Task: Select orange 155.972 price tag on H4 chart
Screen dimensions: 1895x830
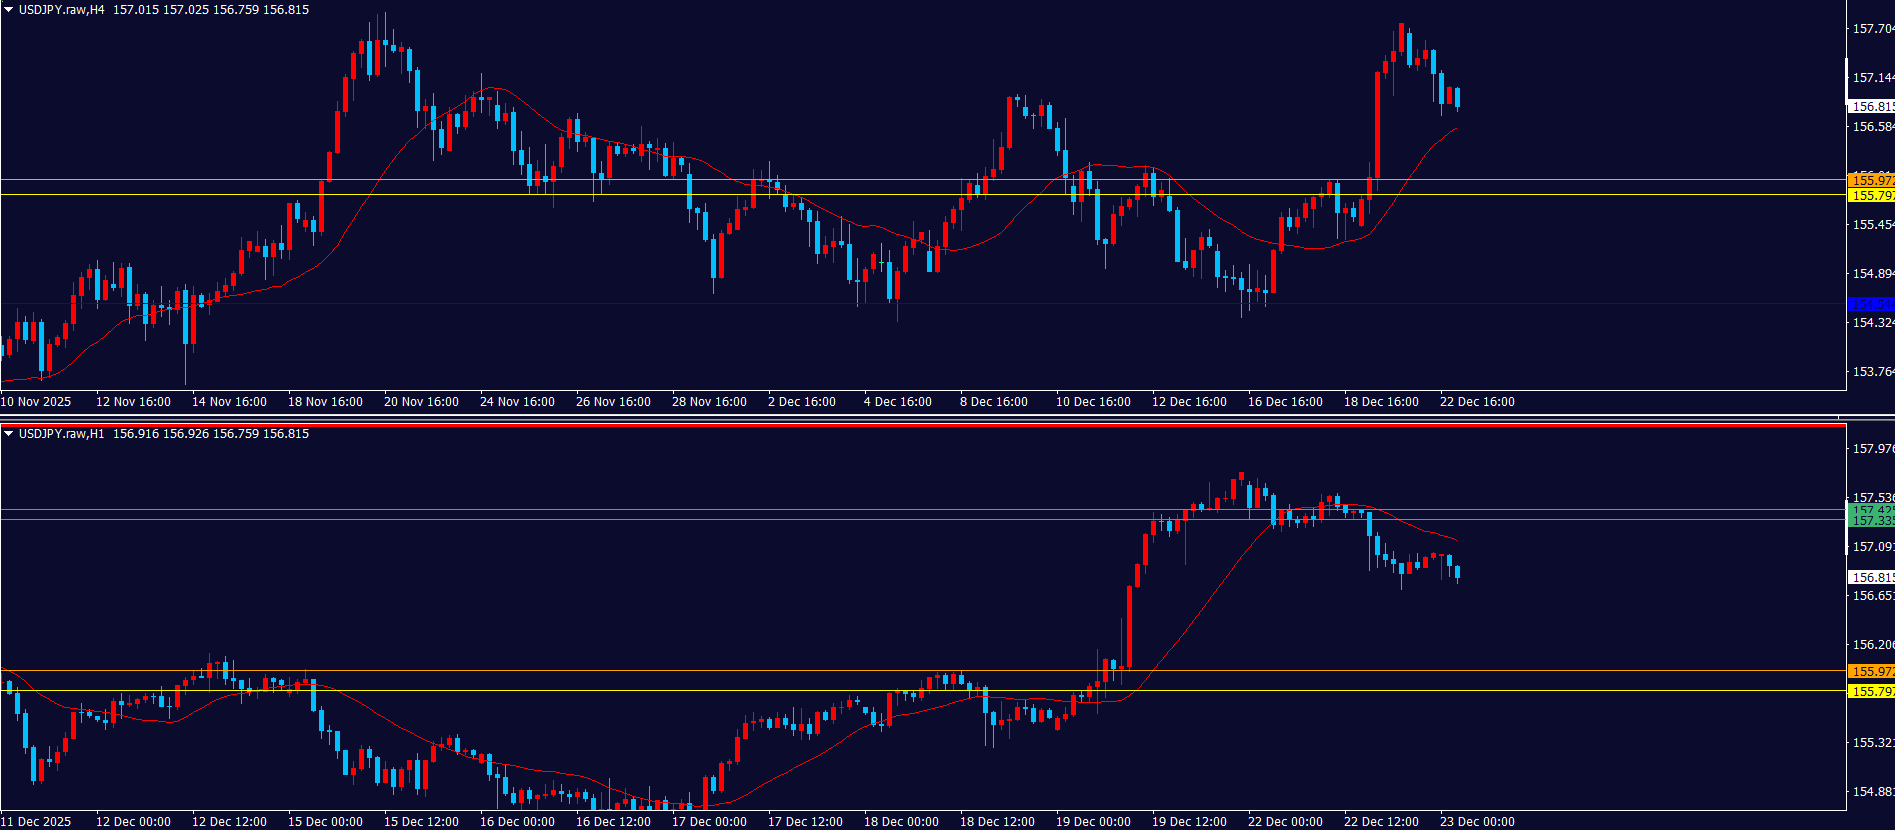Action: [x=1870, y=180]
